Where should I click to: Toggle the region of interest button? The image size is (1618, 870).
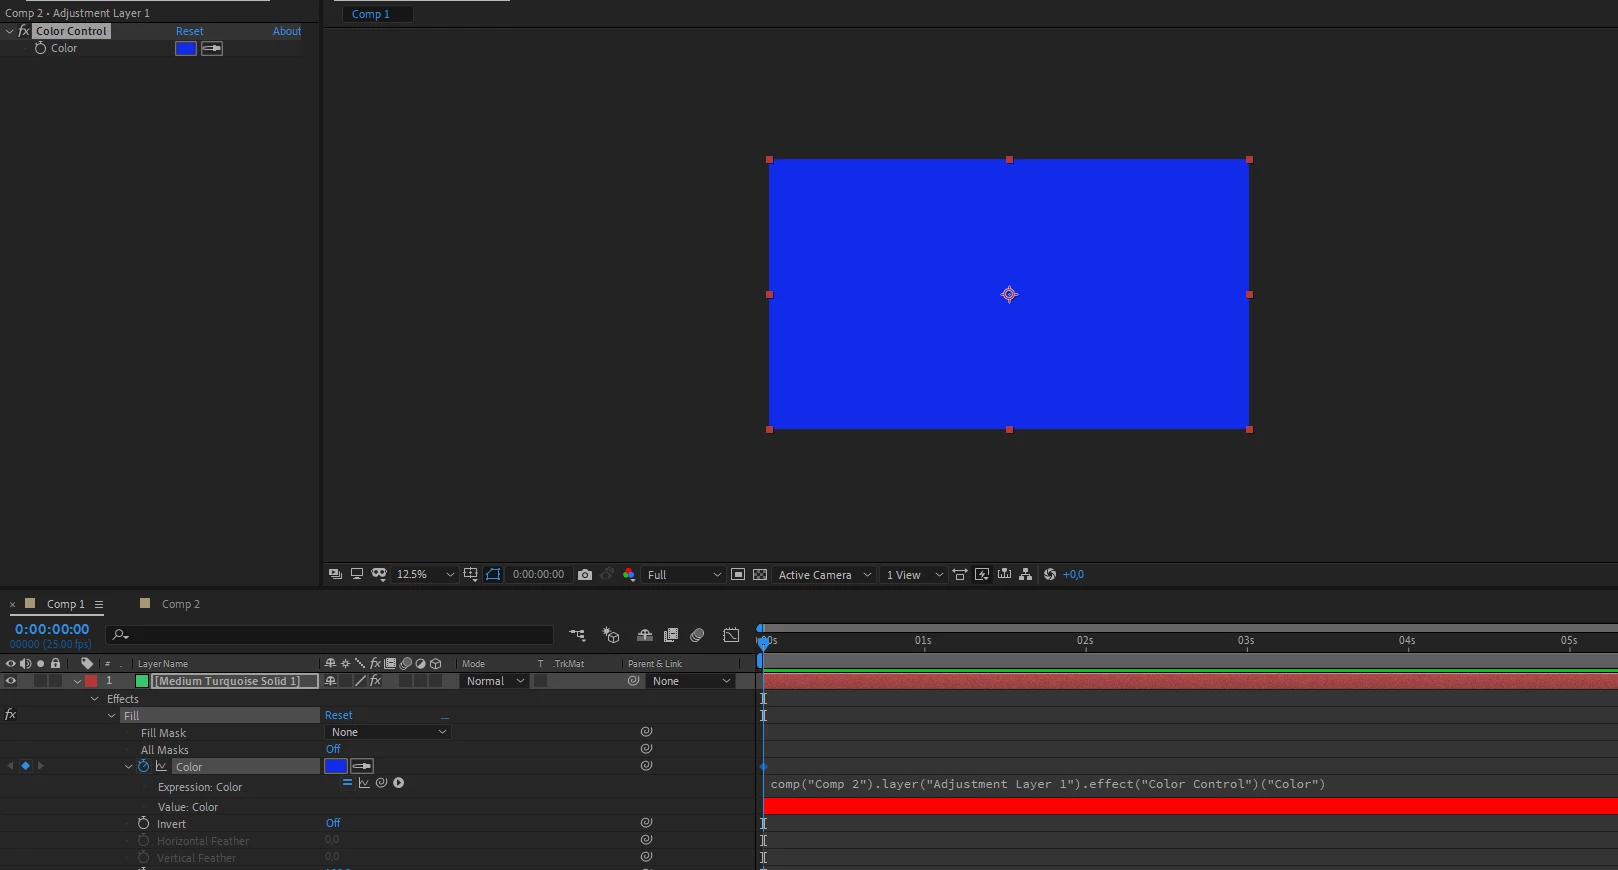738,575
